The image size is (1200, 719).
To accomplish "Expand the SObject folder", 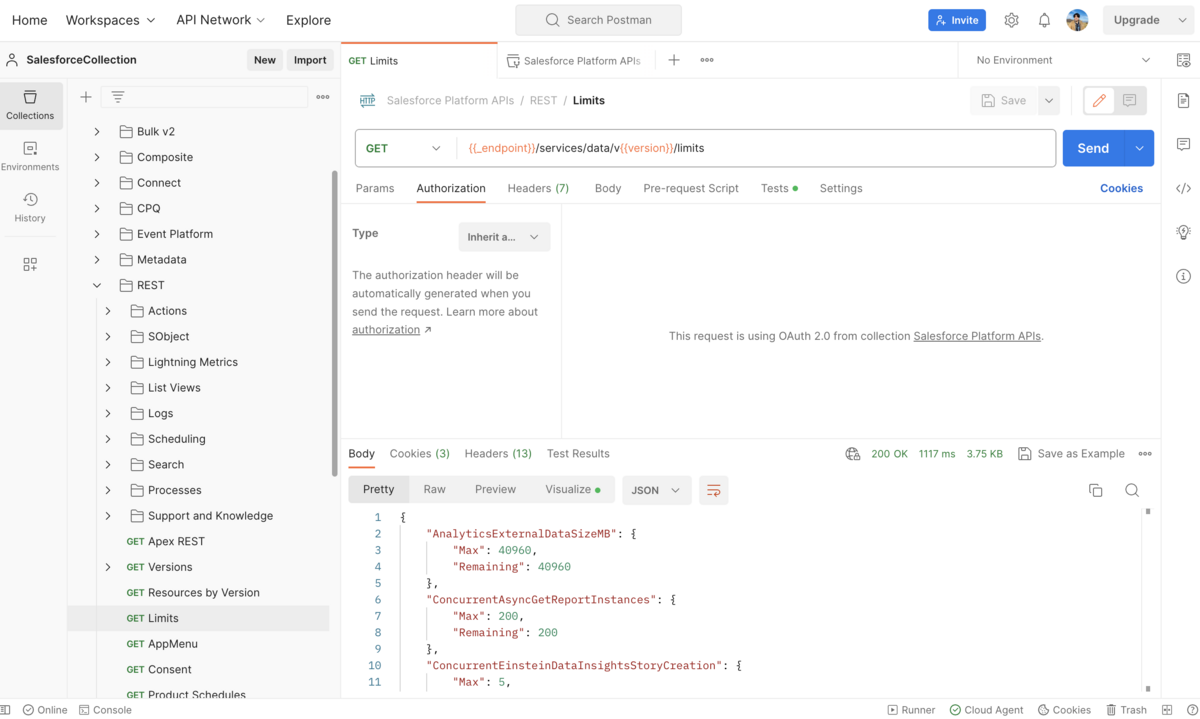I will (x=108, y=336).
